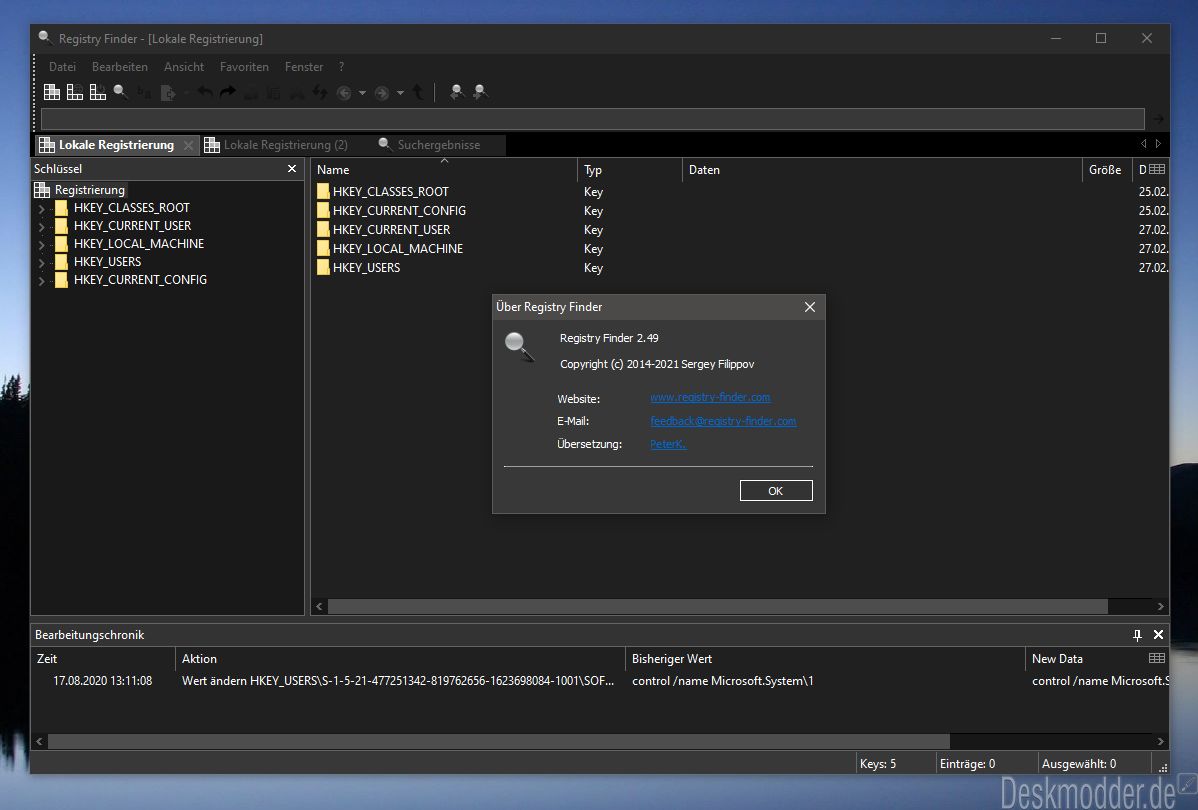Expand HKEY_CLASSES_ROOT in the tree
Screen dimensions: 1198x810
(42, 209)
